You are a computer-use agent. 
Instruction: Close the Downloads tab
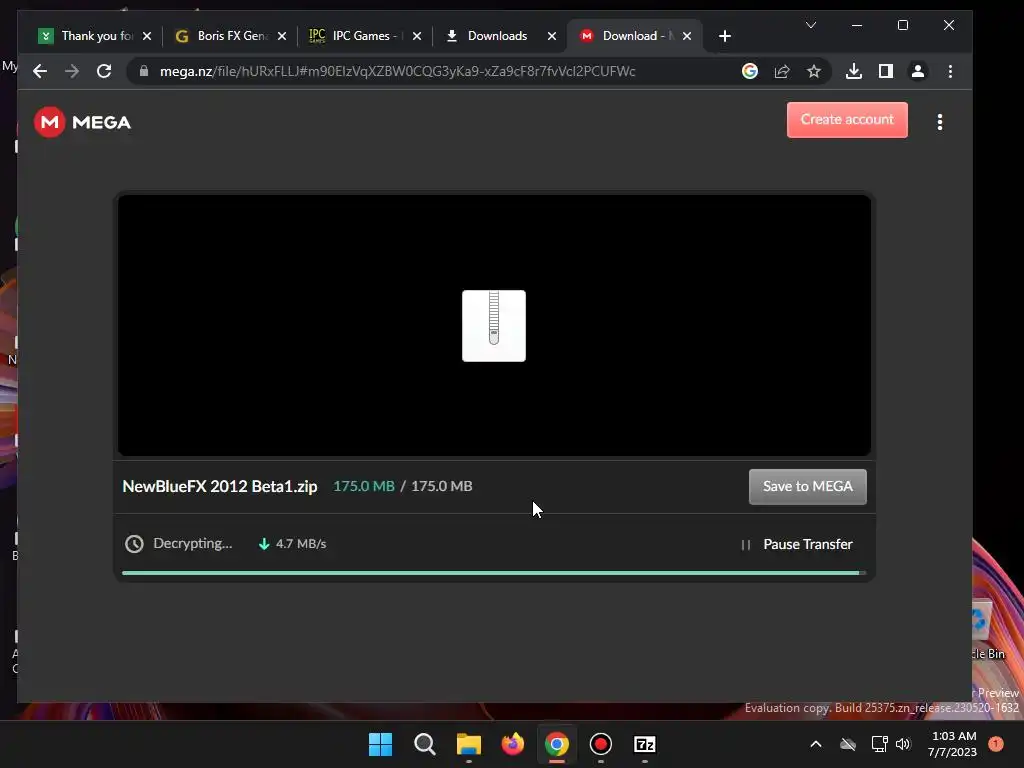(552, 36)
